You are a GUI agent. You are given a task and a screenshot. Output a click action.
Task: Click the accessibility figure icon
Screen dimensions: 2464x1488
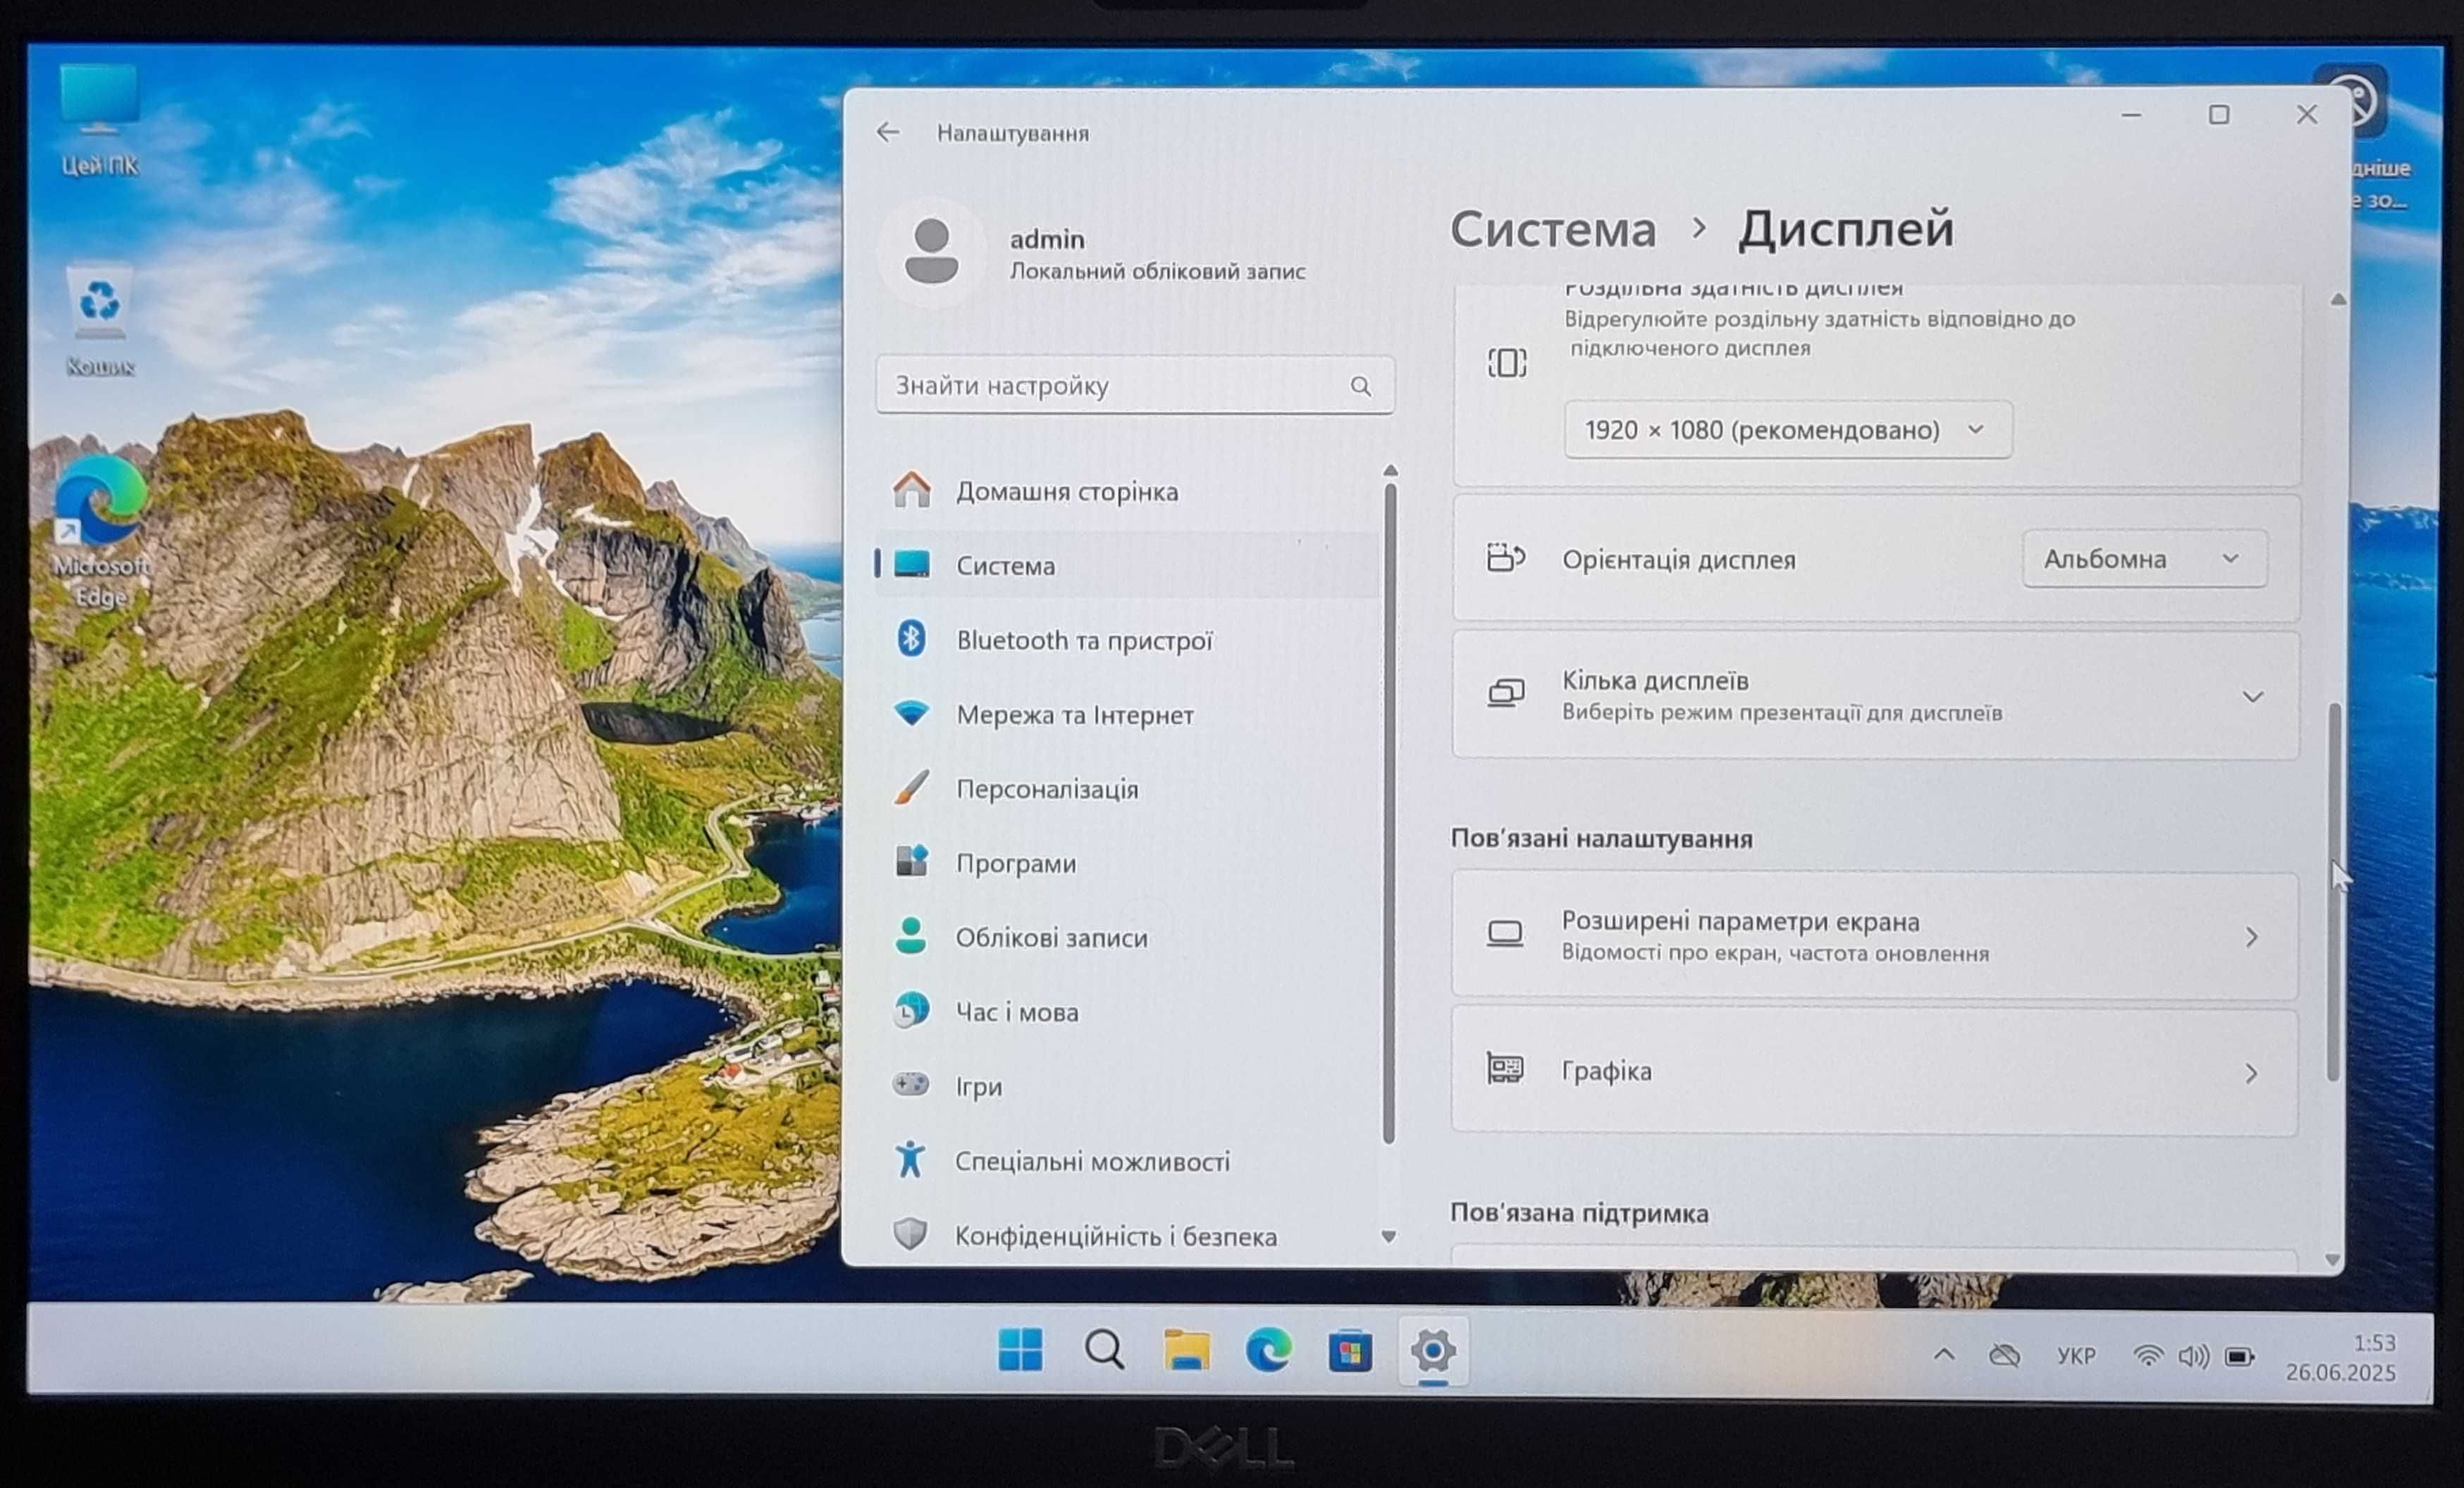click(910, 1159)
